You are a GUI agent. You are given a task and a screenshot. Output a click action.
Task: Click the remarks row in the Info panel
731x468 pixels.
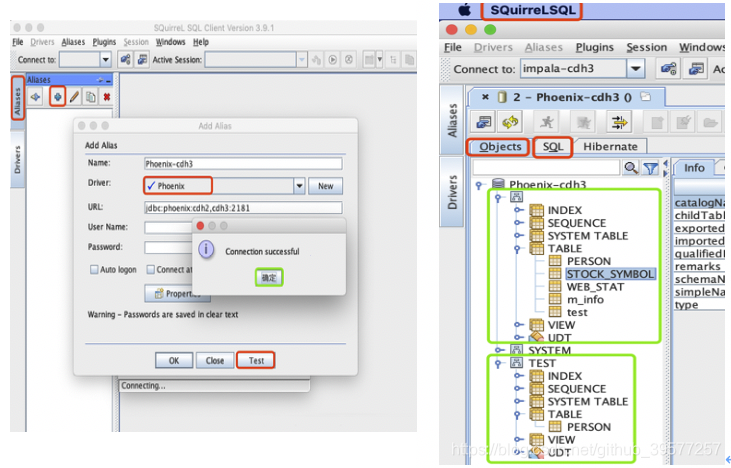699,267
